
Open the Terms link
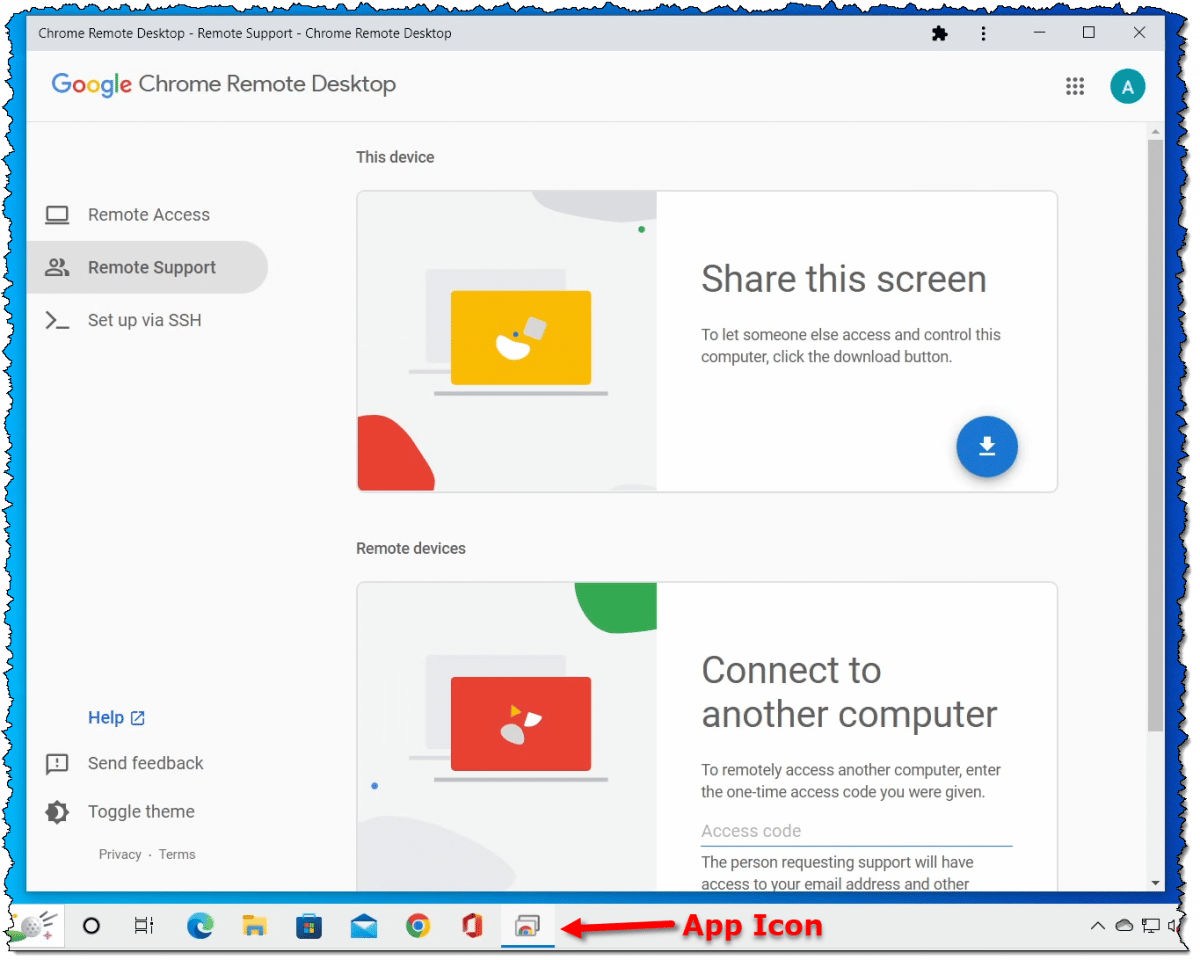177,854
